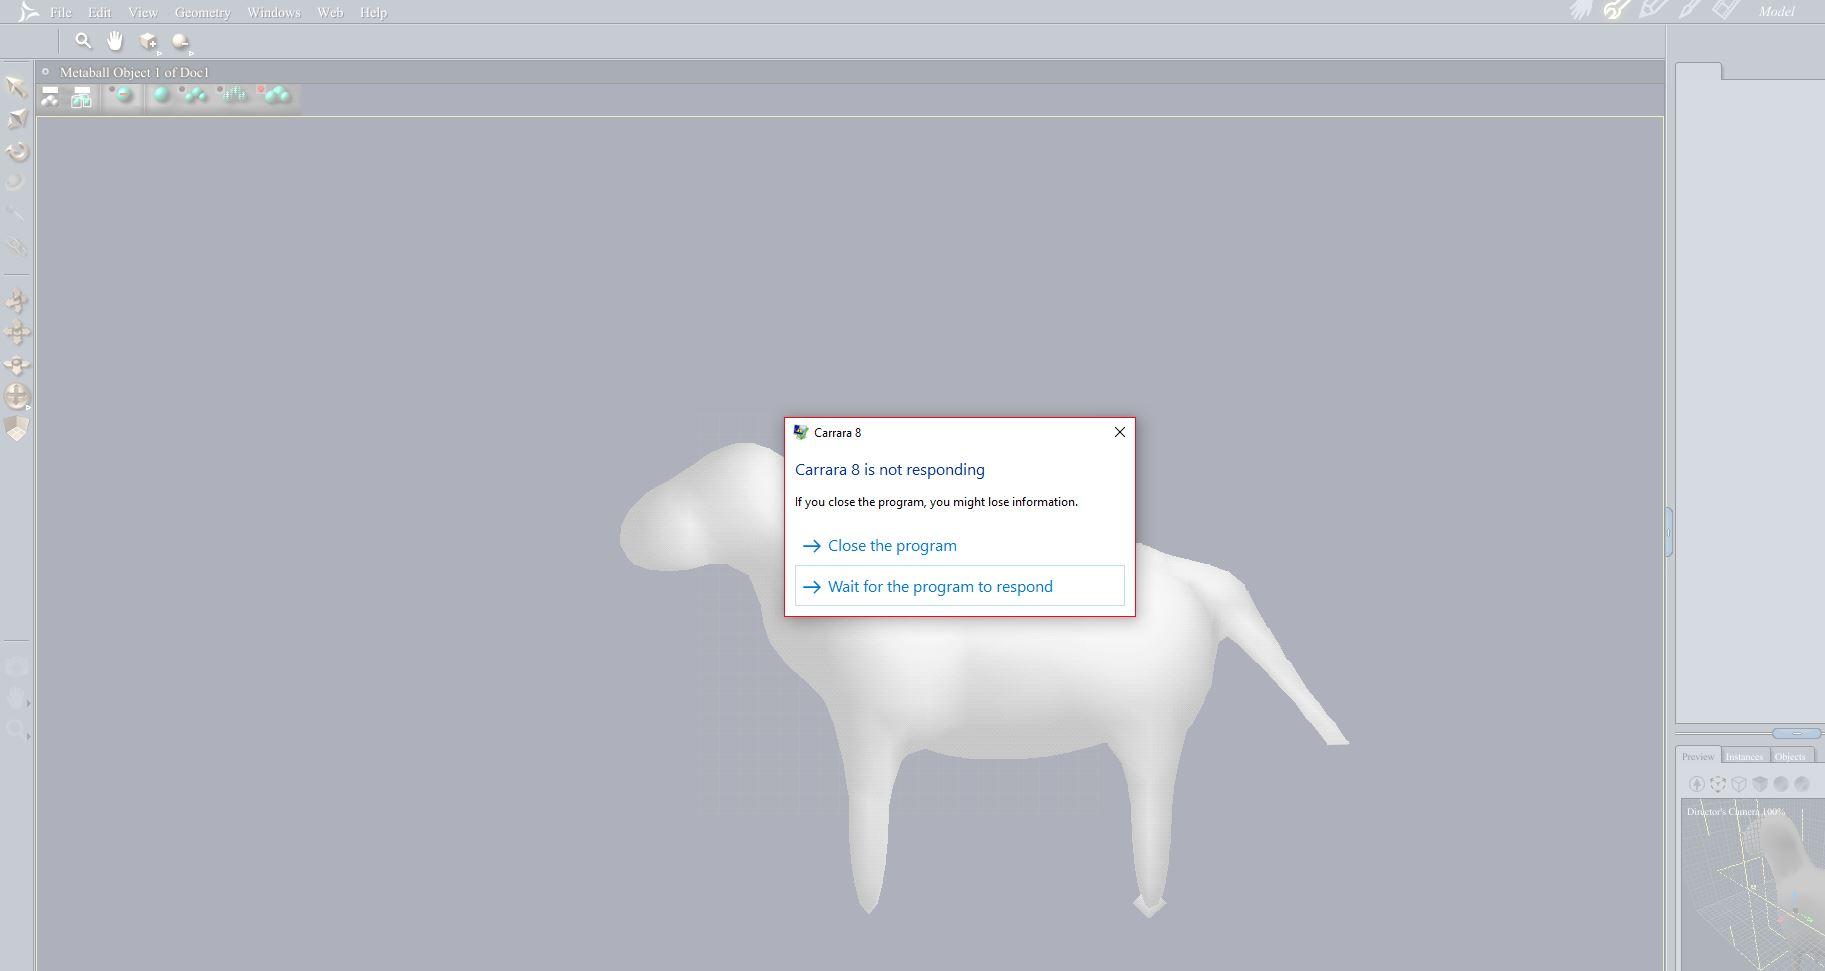Switch to the film Render room icon

[x=1725, y=11]
